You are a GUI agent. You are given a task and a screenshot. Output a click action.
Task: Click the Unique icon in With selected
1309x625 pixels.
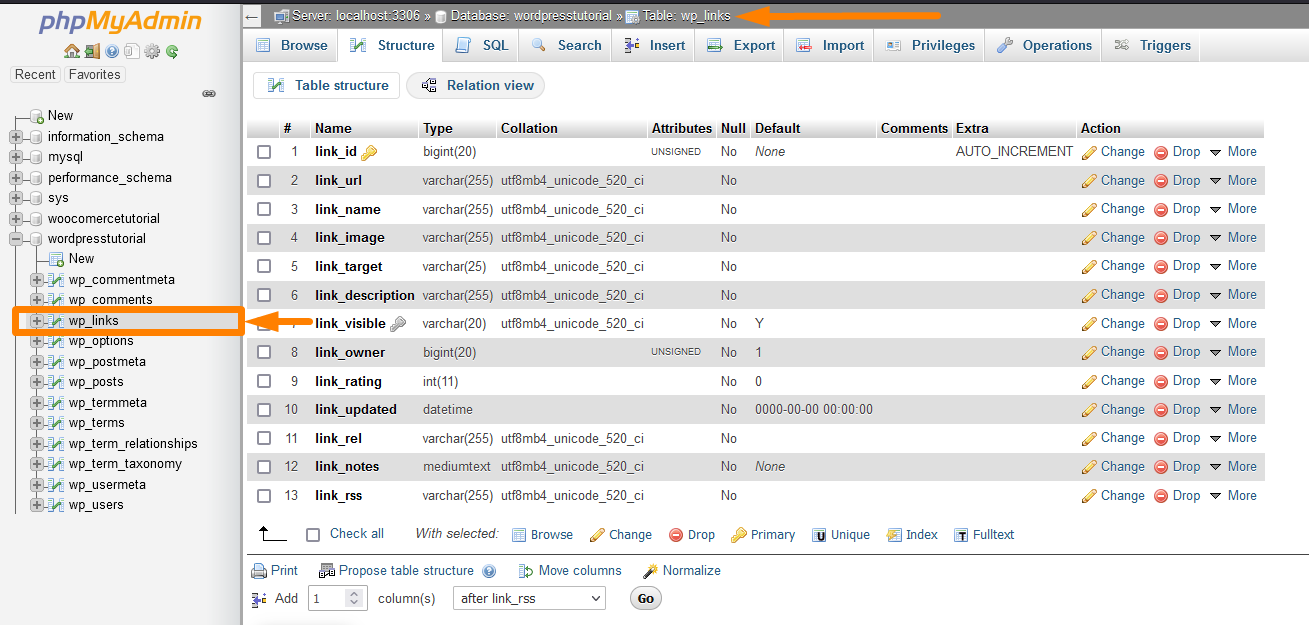[x=819, y=535]
